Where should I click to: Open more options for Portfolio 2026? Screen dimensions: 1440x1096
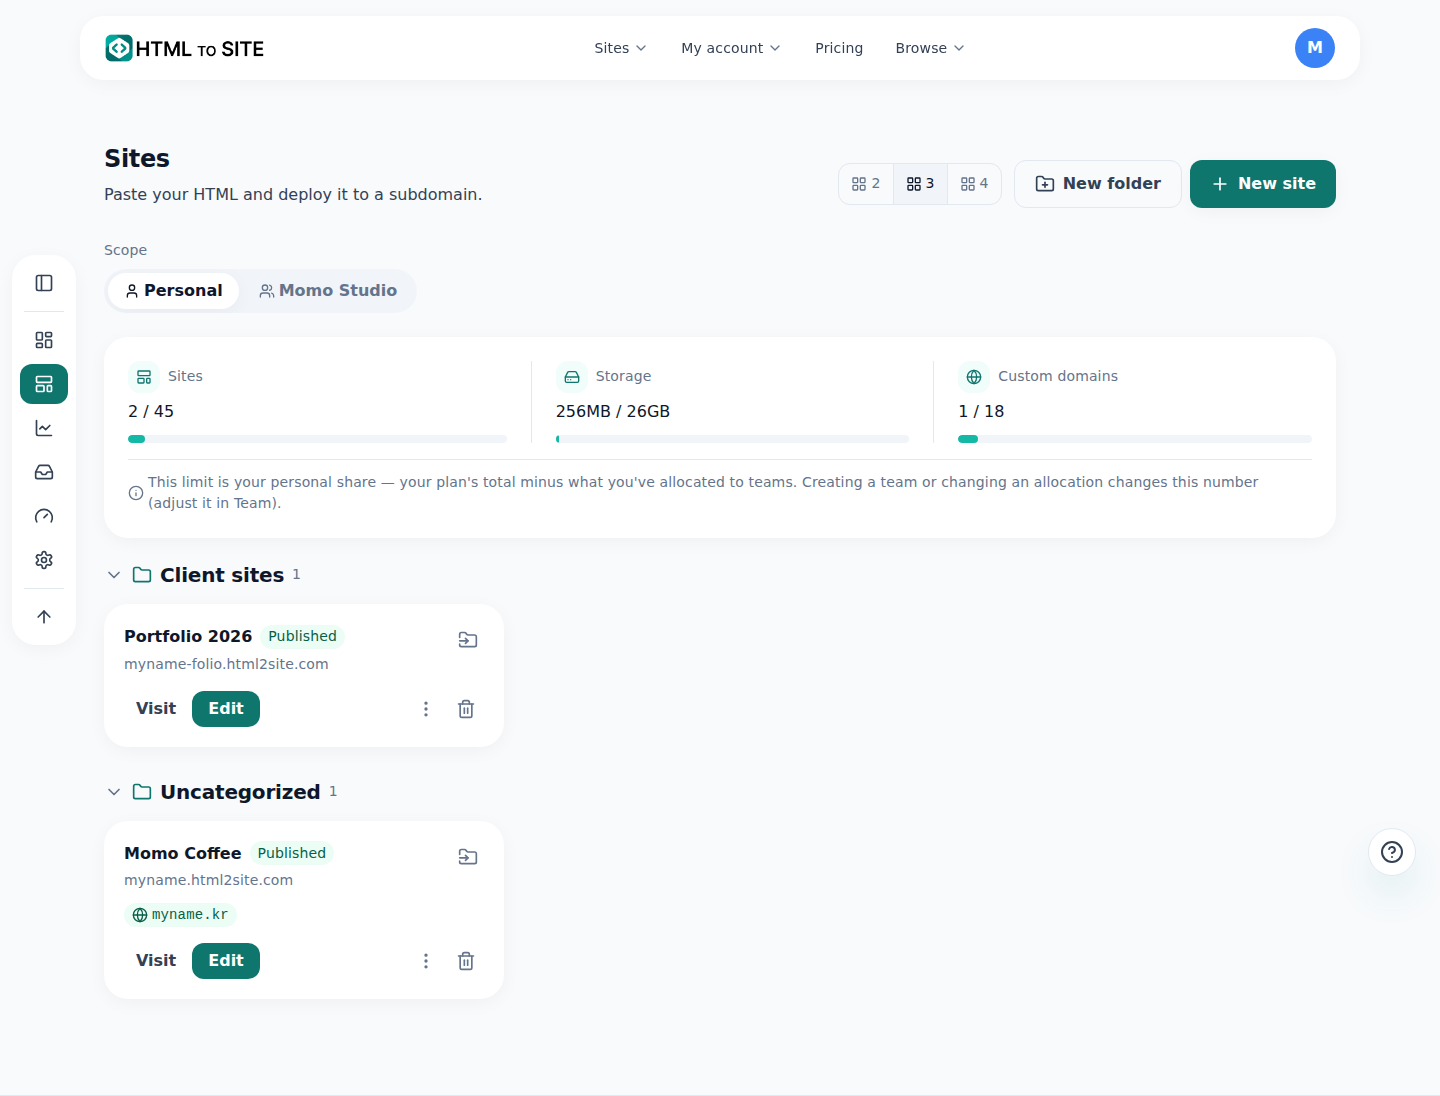click(x=426, y=709)
